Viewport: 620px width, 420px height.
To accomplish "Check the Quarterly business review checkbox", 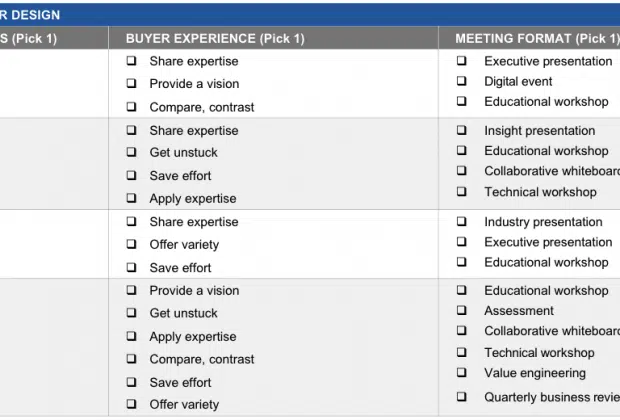I will coord(461,397).
